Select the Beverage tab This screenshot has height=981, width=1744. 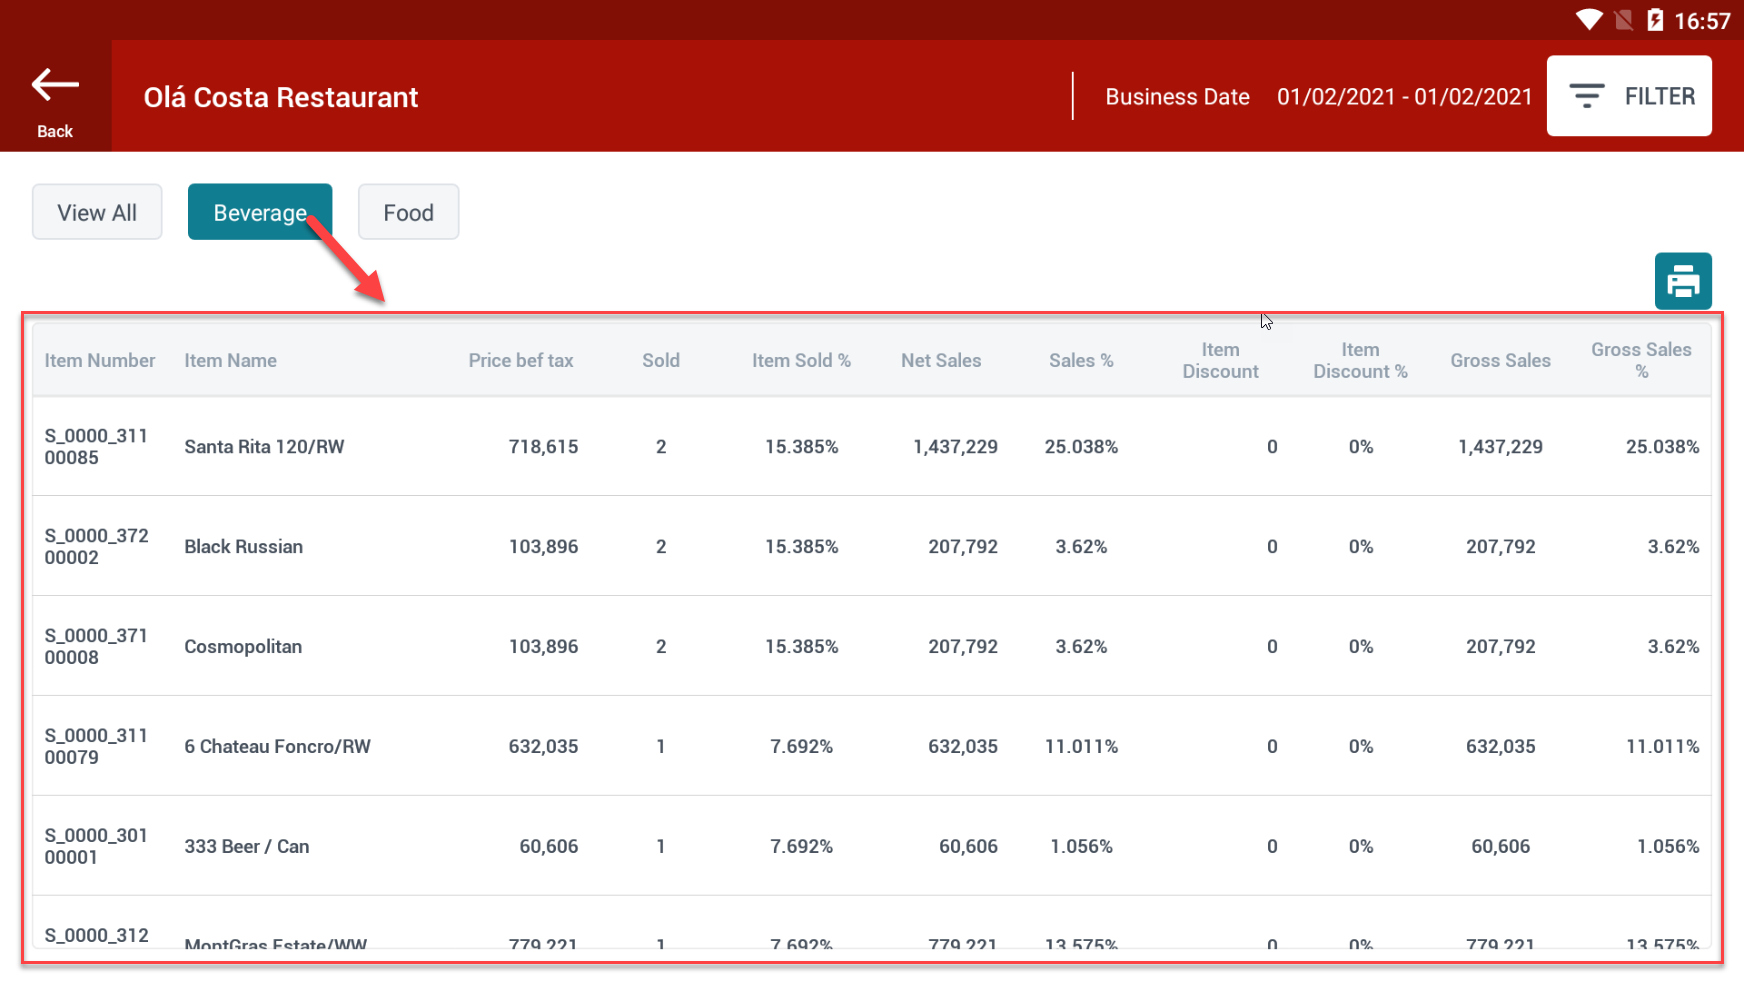pos(260,212)
